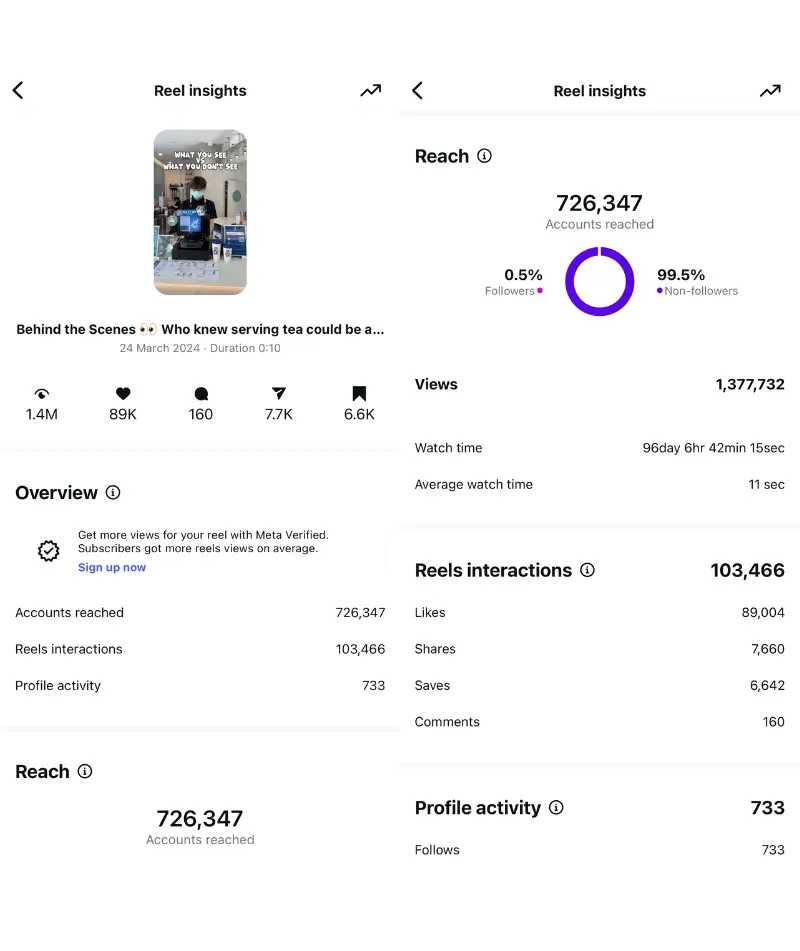Open info icon next to Profile activity heading
This screenshot has height=951, width=800.
coord(557,808)
